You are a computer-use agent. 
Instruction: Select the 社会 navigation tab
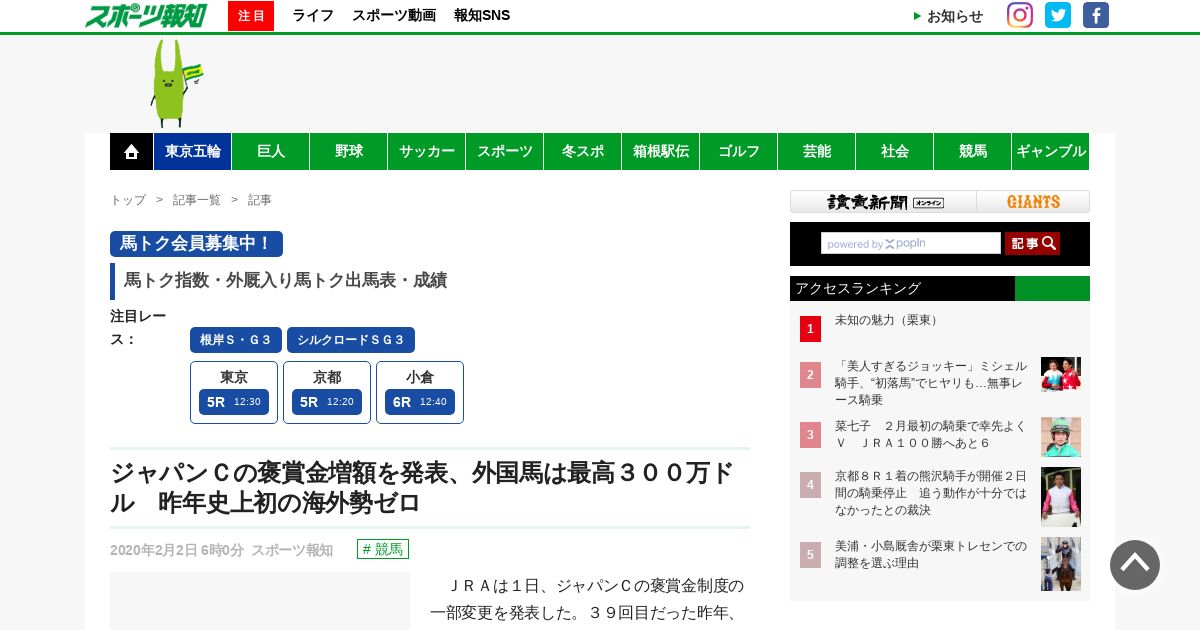[895, 151]
